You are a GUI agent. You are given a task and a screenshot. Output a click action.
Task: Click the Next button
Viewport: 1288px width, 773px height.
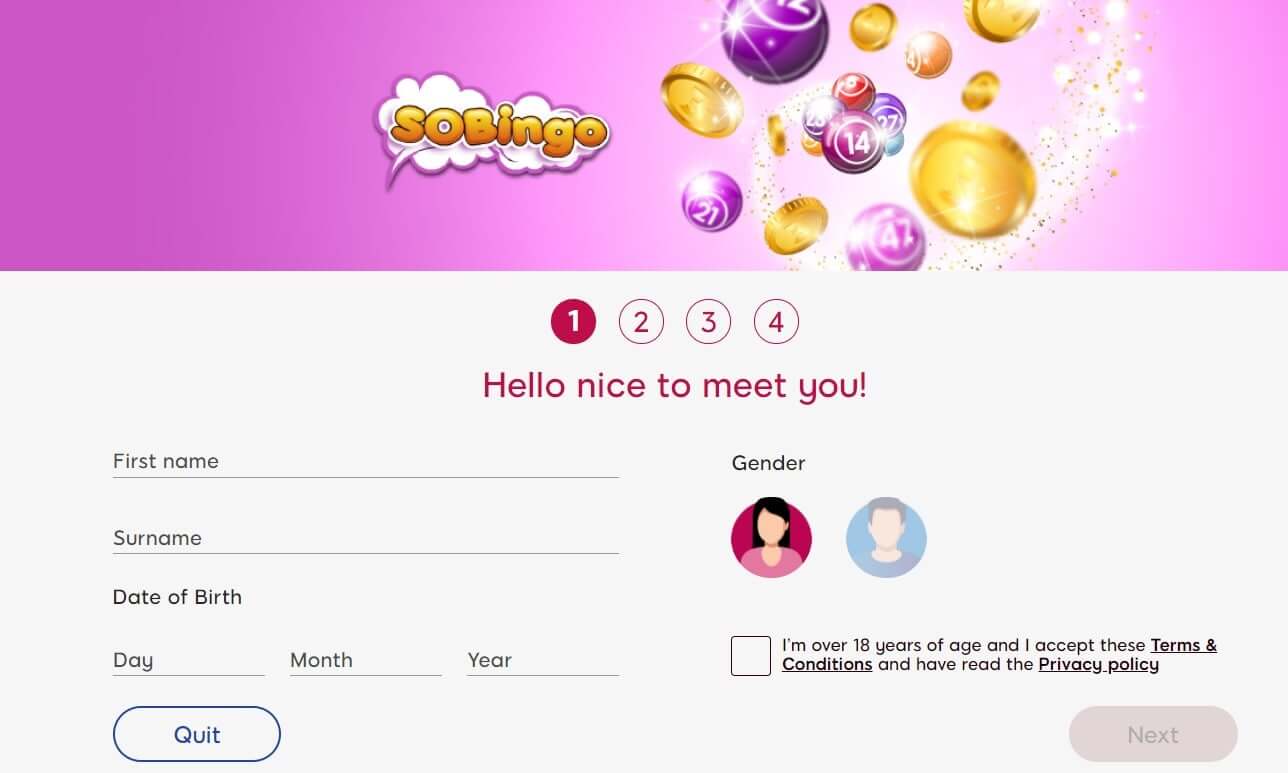click(x=1153, y=734)
